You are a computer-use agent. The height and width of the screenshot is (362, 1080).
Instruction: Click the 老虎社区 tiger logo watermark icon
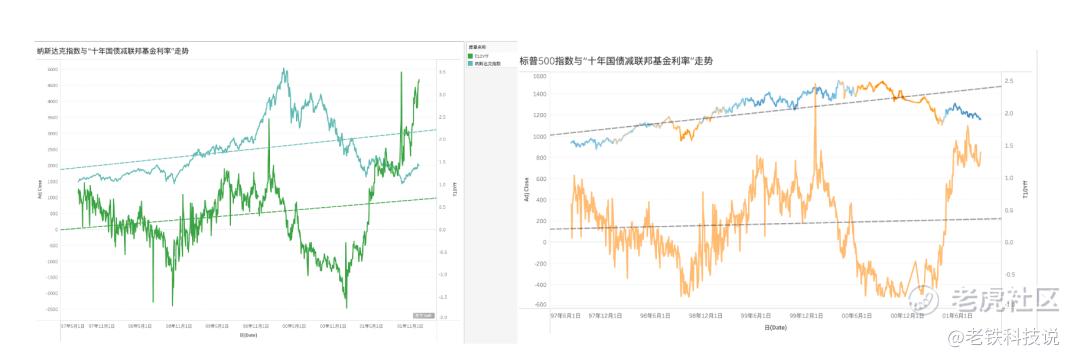click(x=924, y=298)
